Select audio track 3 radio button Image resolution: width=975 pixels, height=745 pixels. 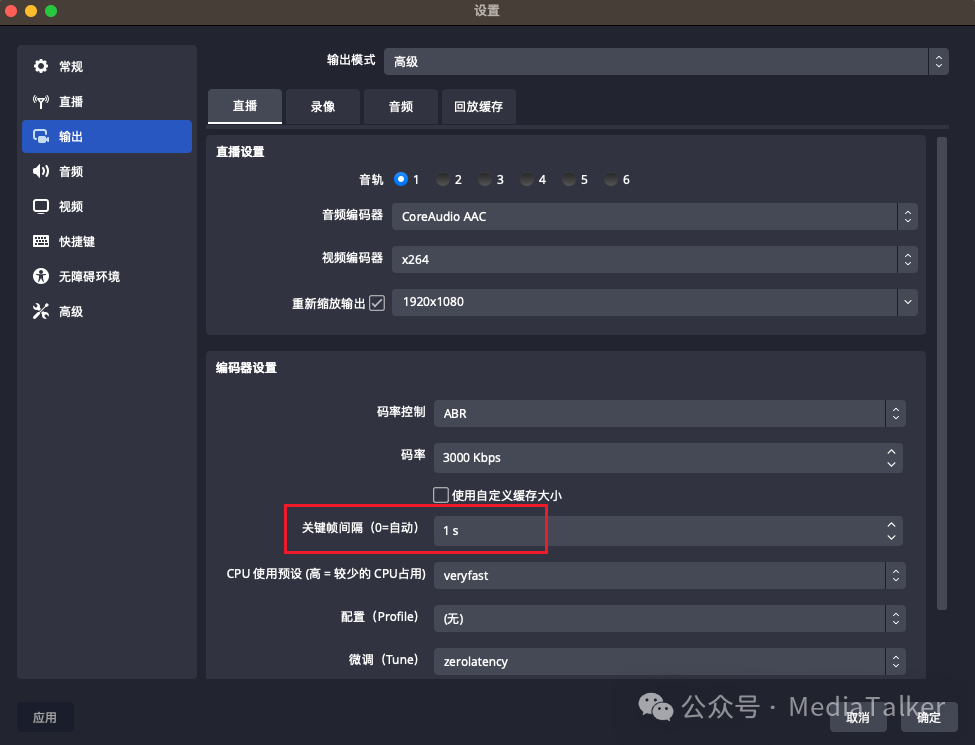coord(486,180)
